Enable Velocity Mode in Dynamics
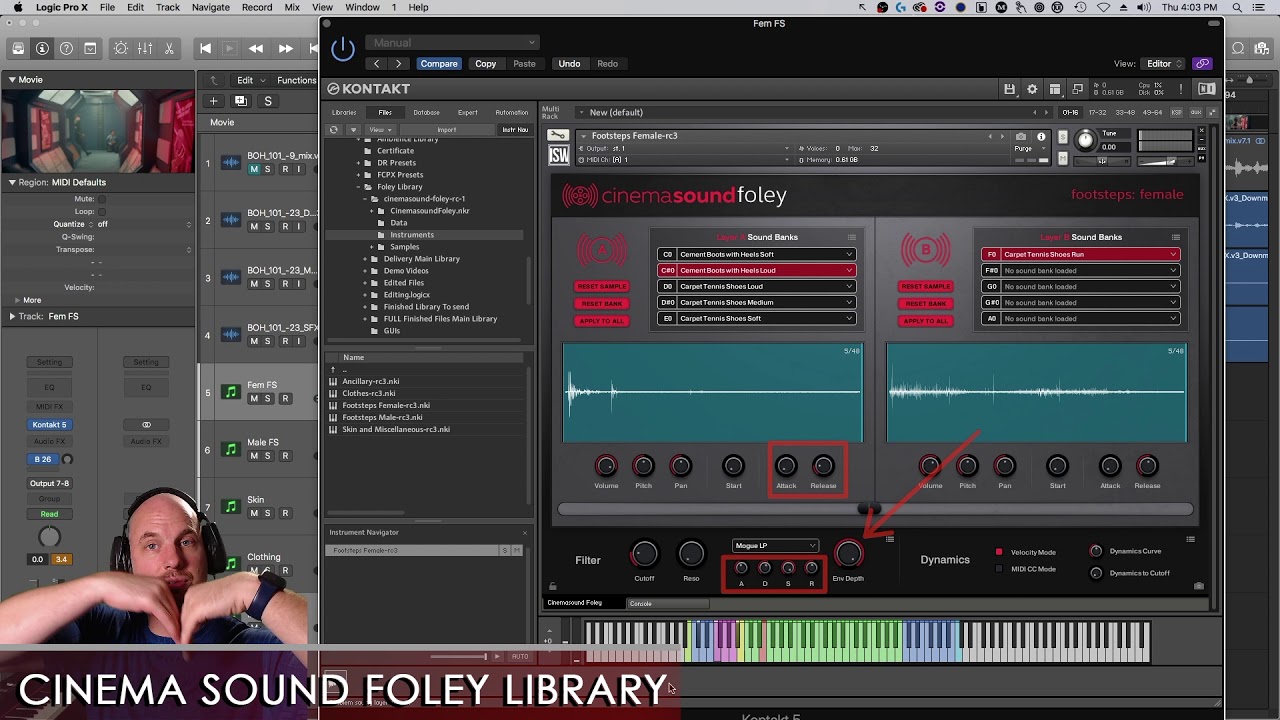 999,552
